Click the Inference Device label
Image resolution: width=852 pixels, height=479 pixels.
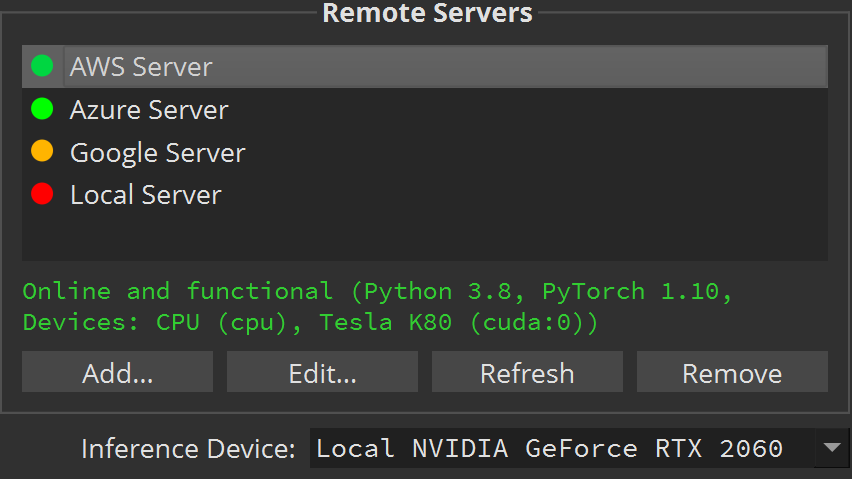tap(188, 449)
